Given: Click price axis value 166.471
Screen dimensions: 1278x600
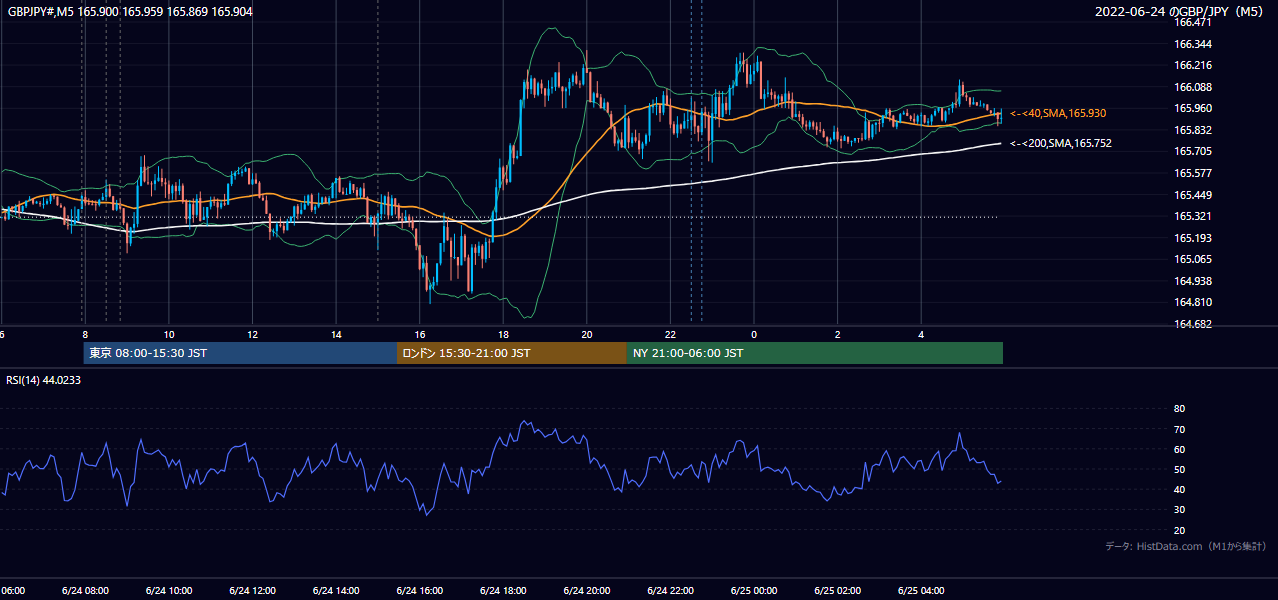Looking at the screenshot, I should (x=1193, y=22).
